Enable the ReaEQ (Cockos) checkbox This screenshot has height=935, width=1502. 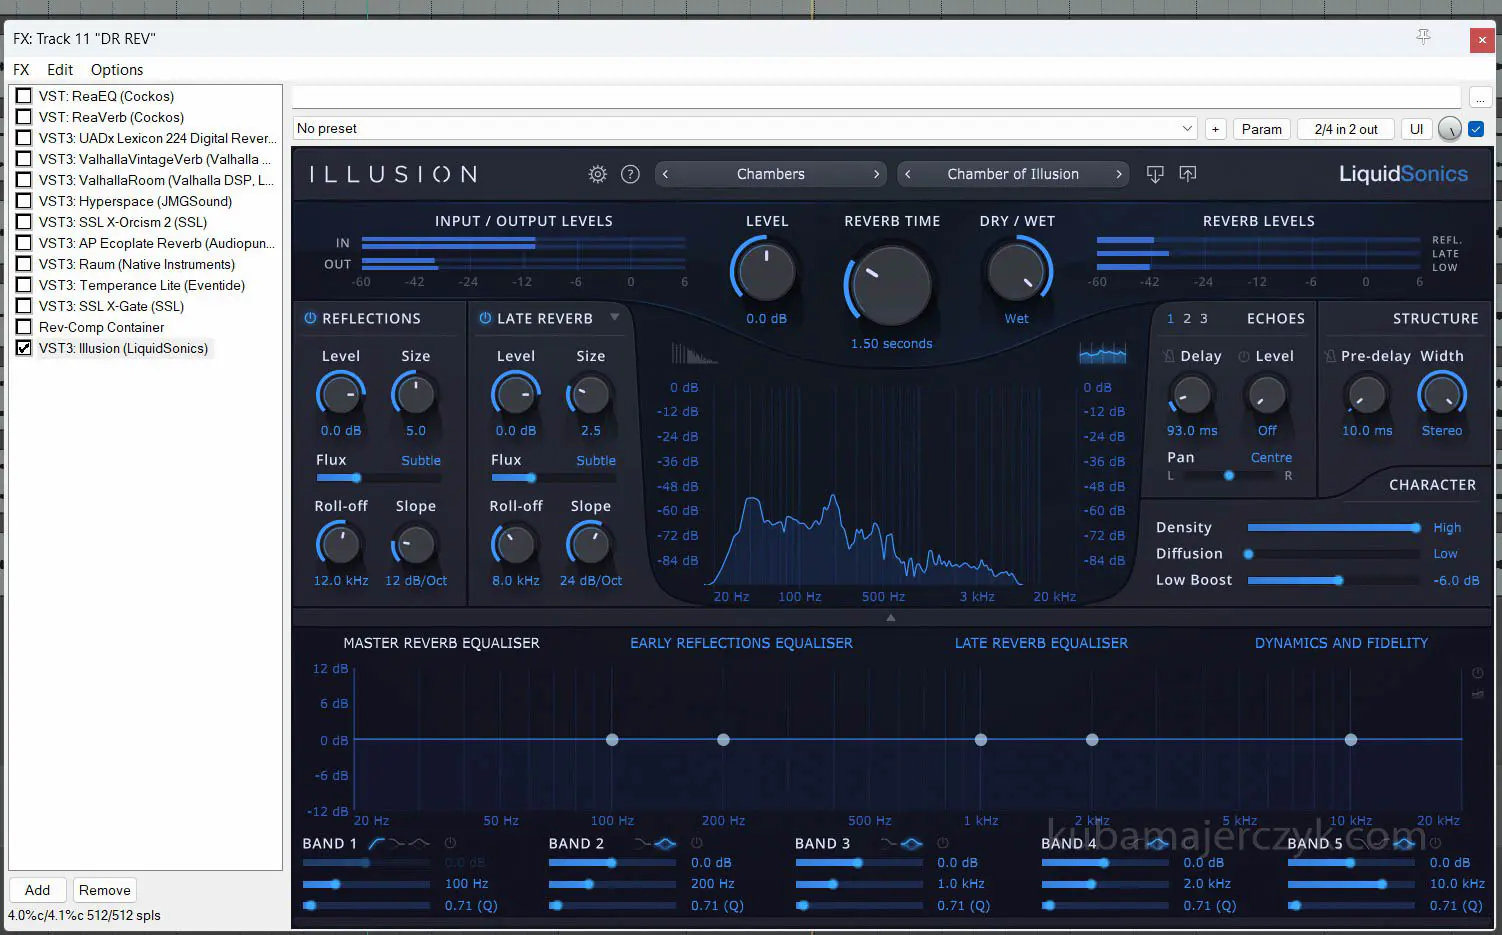click(24, 96)
